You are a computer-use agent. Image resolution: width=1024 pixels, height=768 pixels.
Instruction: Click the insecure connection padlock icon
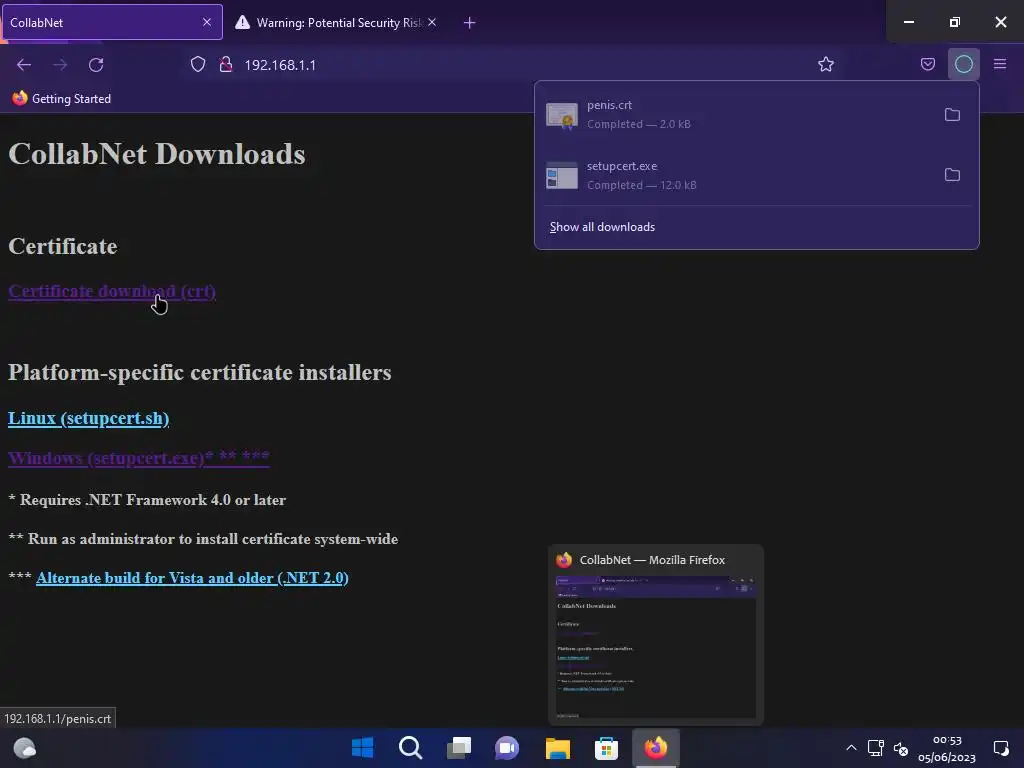226,64
